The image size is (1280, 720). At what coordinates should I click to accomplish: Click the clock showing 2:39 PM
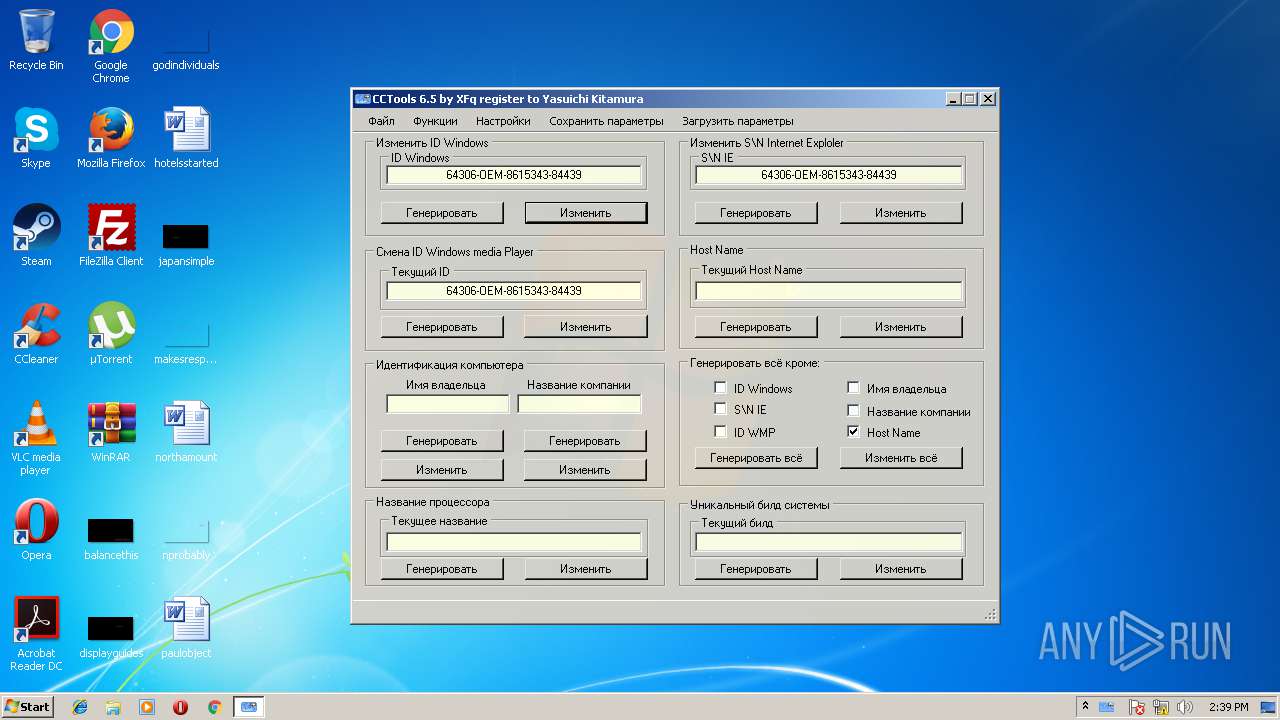pos(1228,707)
